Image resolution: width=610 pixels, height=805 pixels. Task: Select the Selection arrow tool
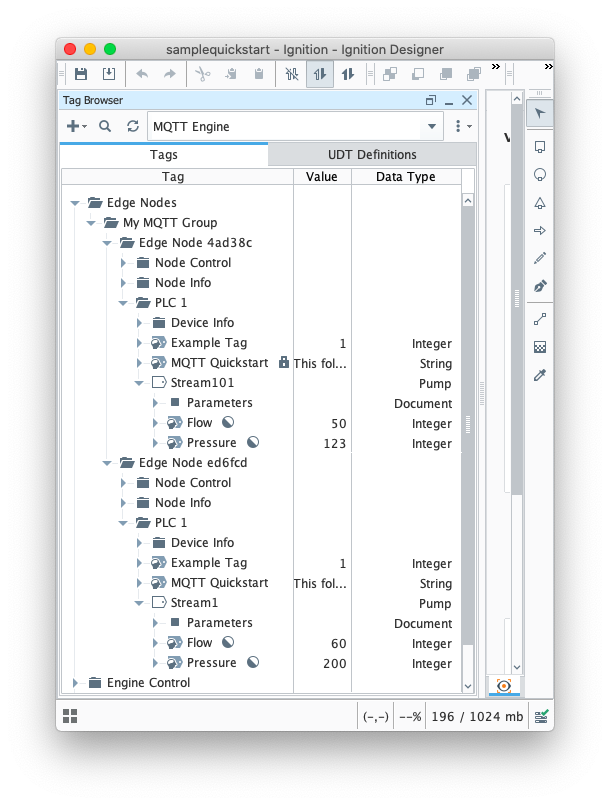tap(540, 113)
